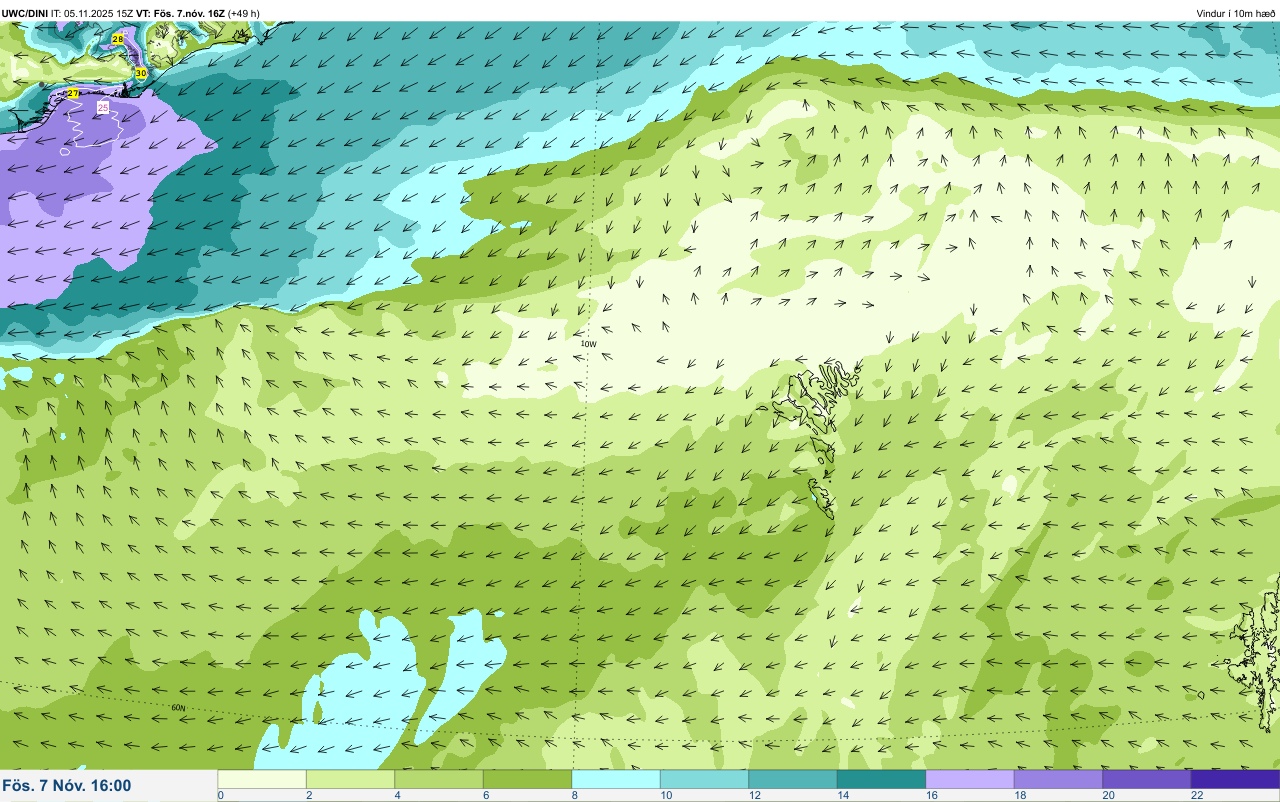The height and width of the screenshot is (802, 1280).
Task: Click the white 25 contour label
Action: (x=103, y=106)
